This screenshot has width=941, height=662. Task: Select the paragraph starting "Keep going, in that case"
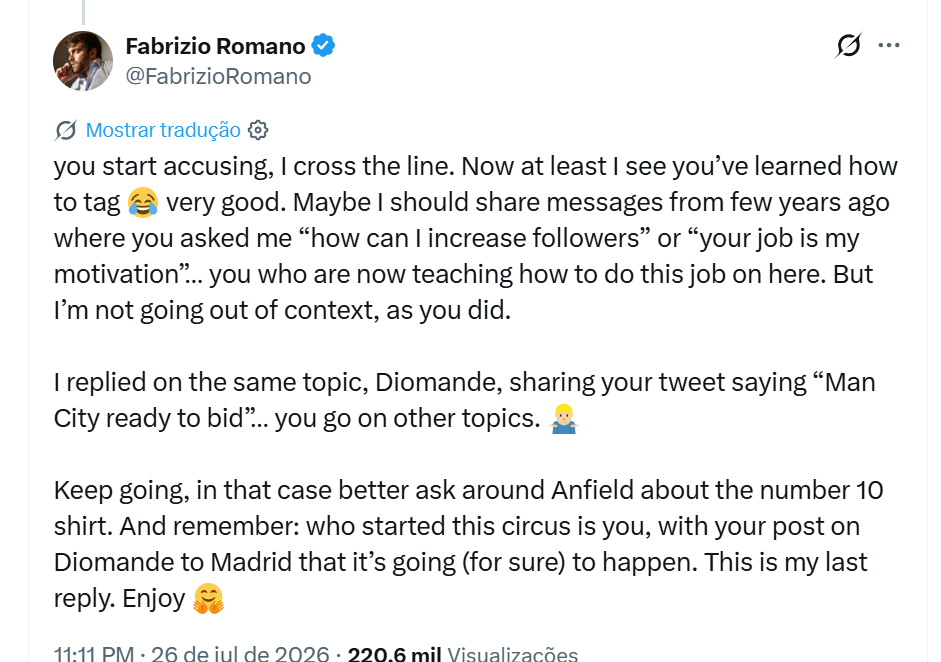[x=468, y=544]
